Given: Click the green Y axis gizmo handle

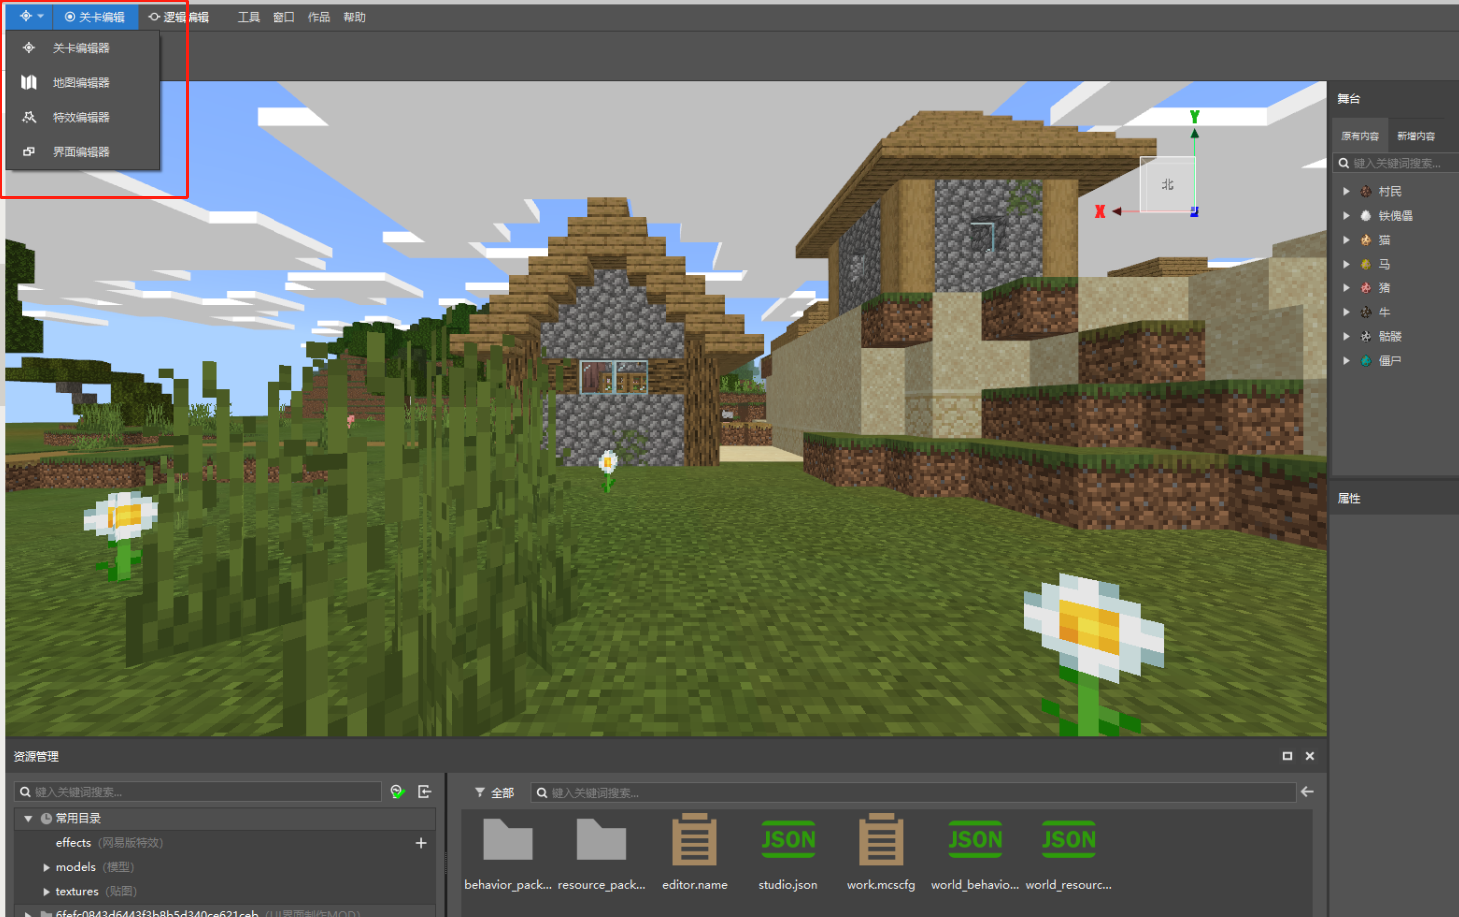Looking at the screenshot, I should point(1194,118).
